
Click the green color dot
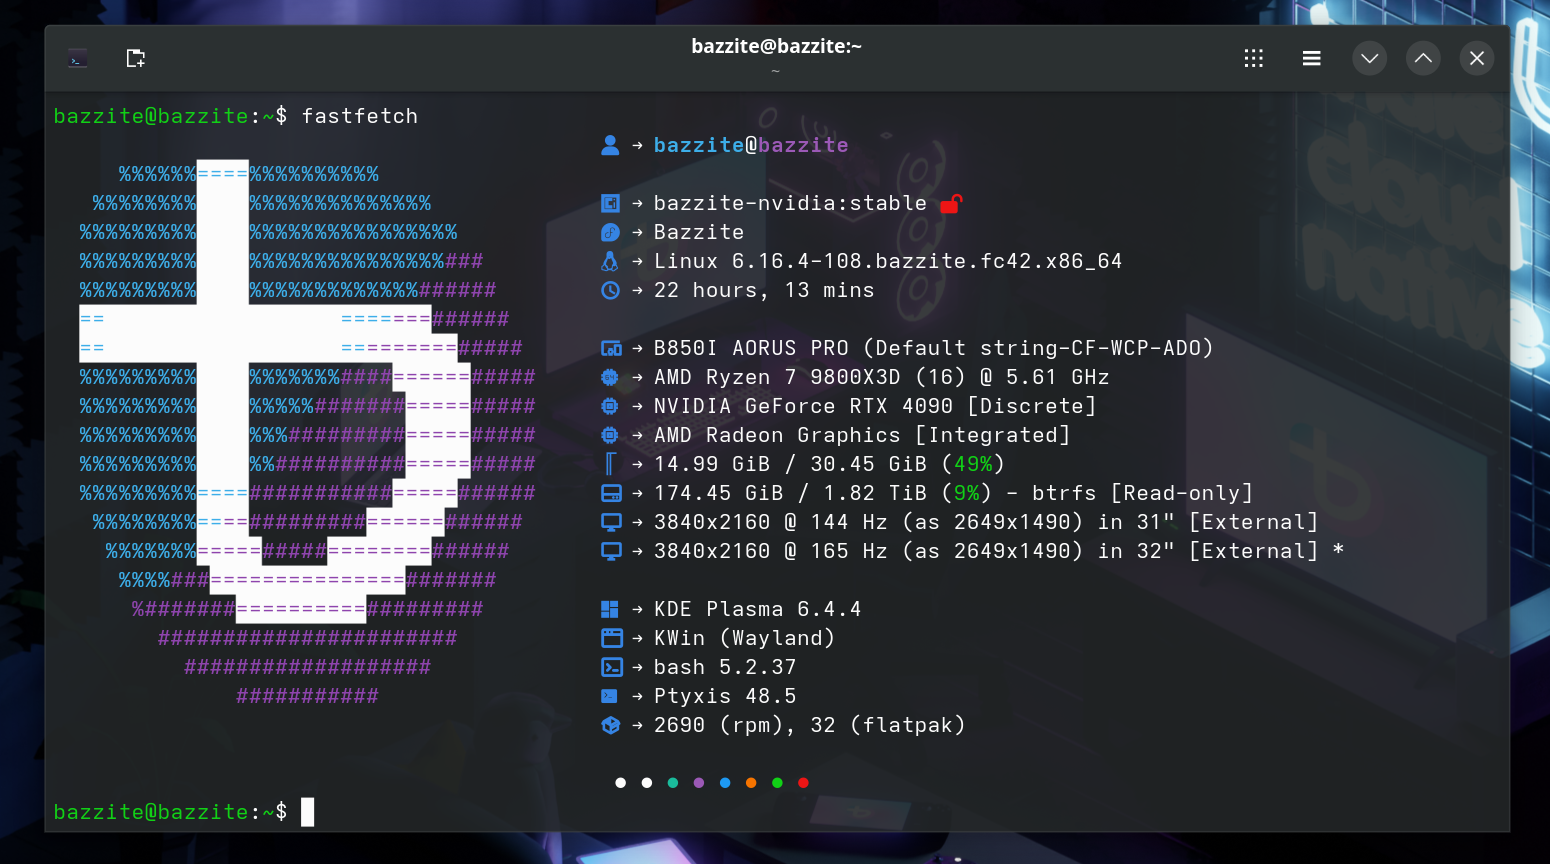777,783
